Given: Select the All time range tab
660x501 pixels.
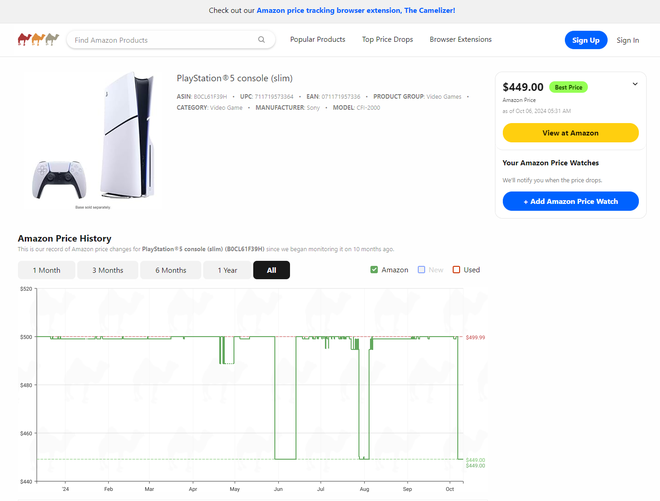Looking at the screenshot, I should click(271, 270).
